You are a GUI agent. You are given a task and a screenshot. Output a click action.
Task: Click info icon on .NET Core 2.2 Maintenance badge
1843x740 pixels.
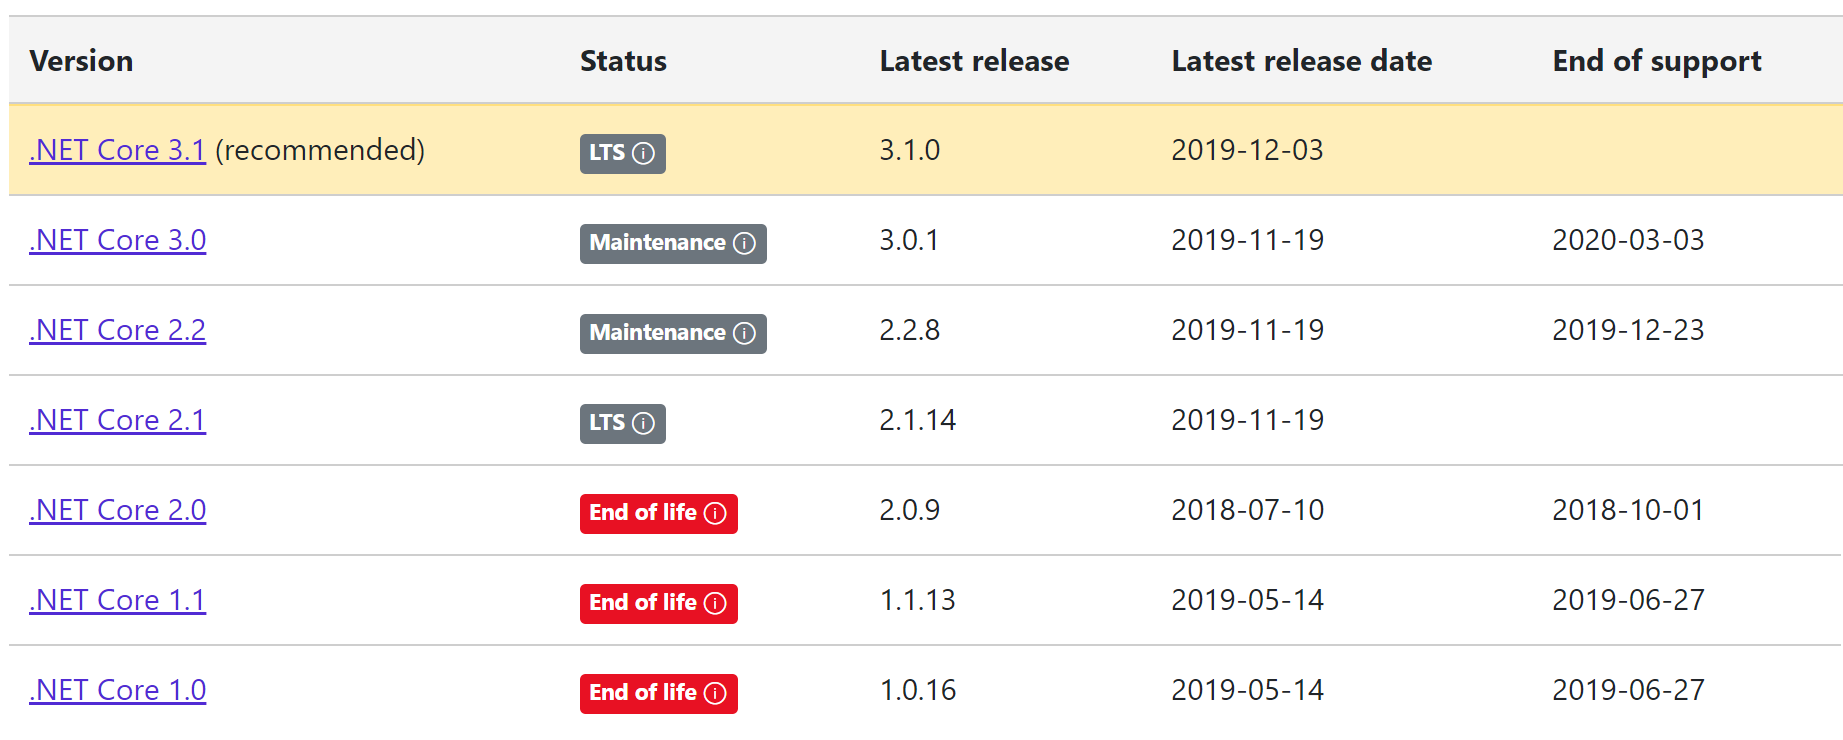[744, 333]
